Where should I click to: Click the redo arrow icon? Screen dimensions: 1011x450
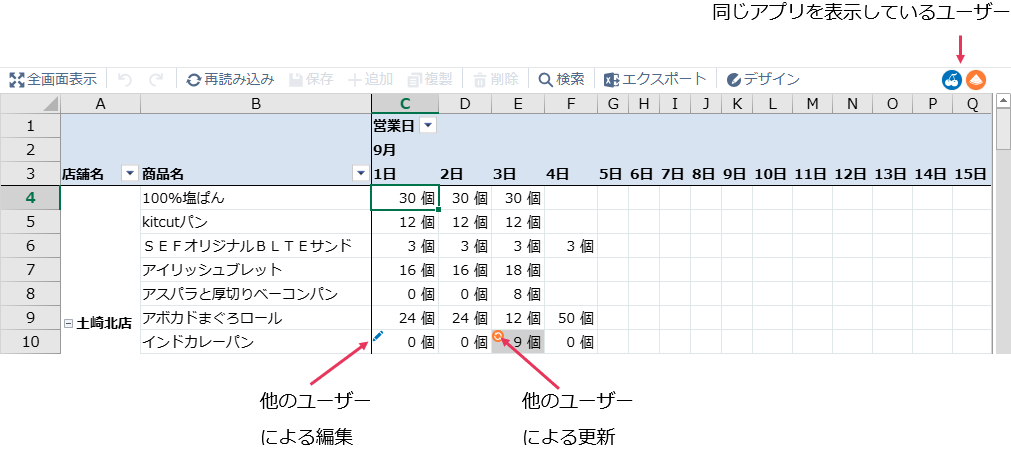156,79
